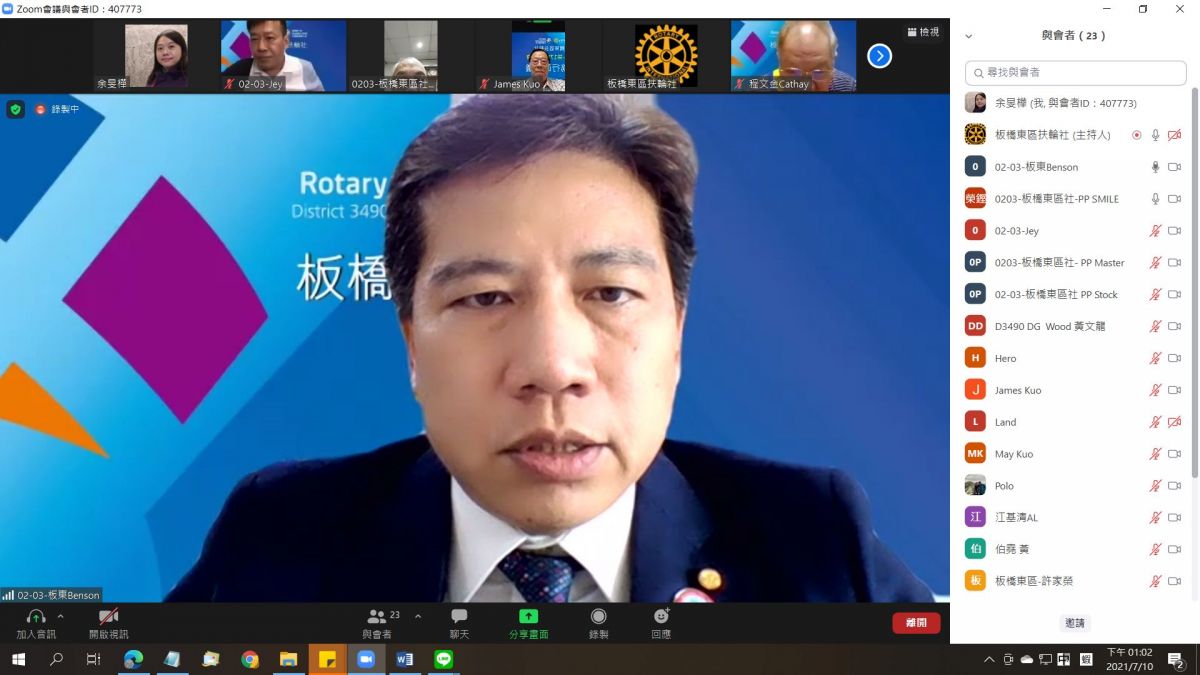Viewport: 1200px width, 675px height.
Task: Click microphone icon on 板橋東區扶輪社 (主持人) row
Action: (x=1155, y=135)
